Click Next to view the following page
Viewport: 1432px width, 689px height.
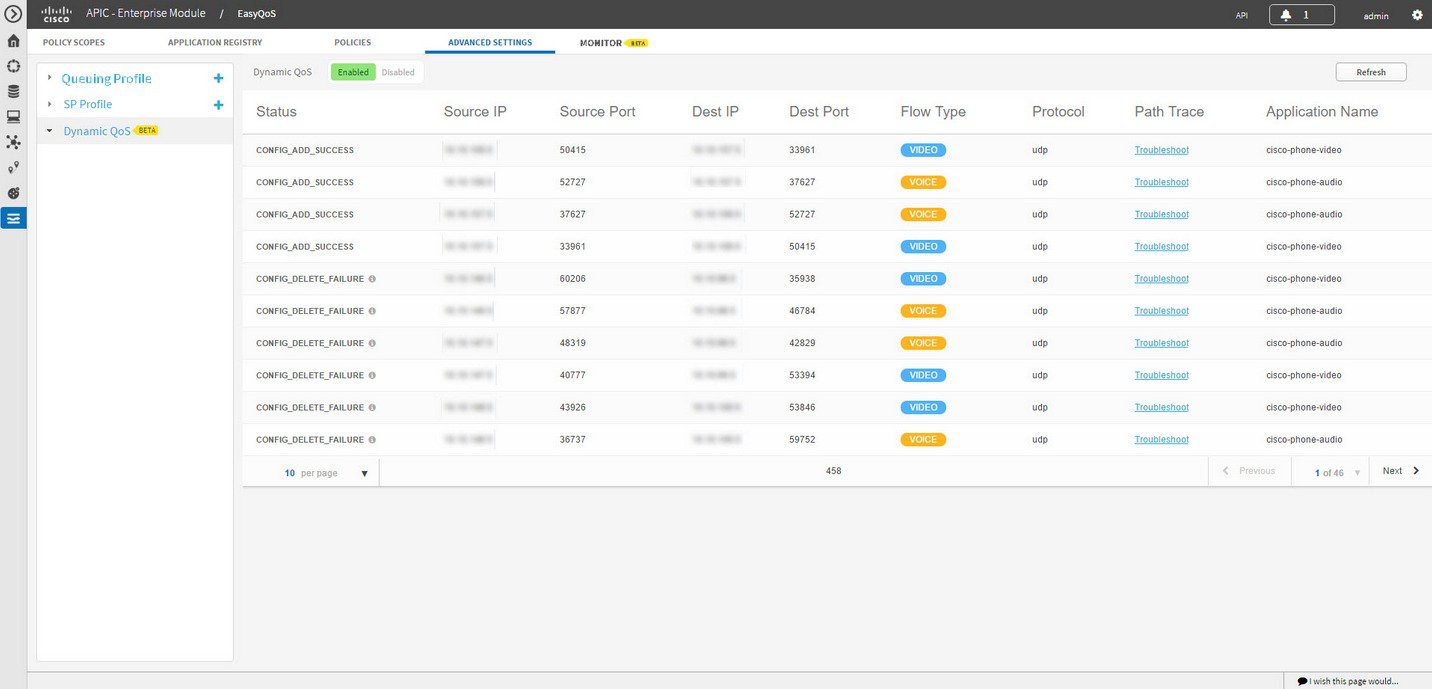pos(1397,470)
